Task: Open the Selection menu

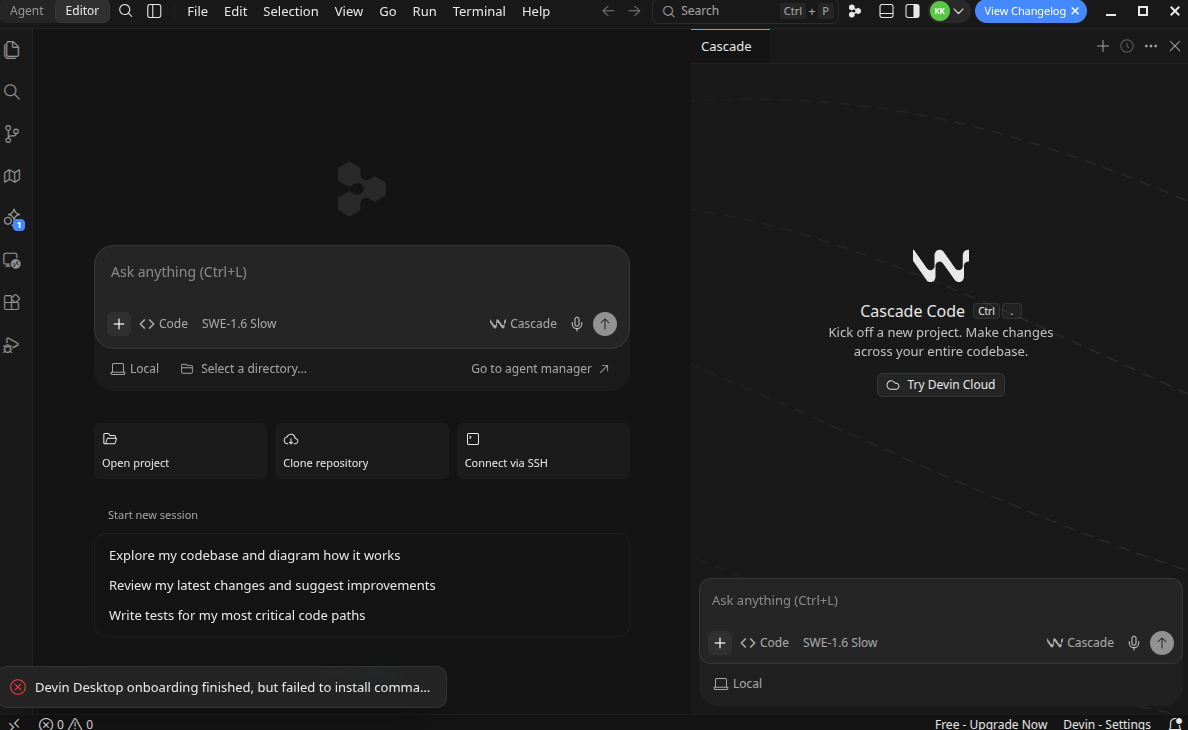Action: pos(290,11)
